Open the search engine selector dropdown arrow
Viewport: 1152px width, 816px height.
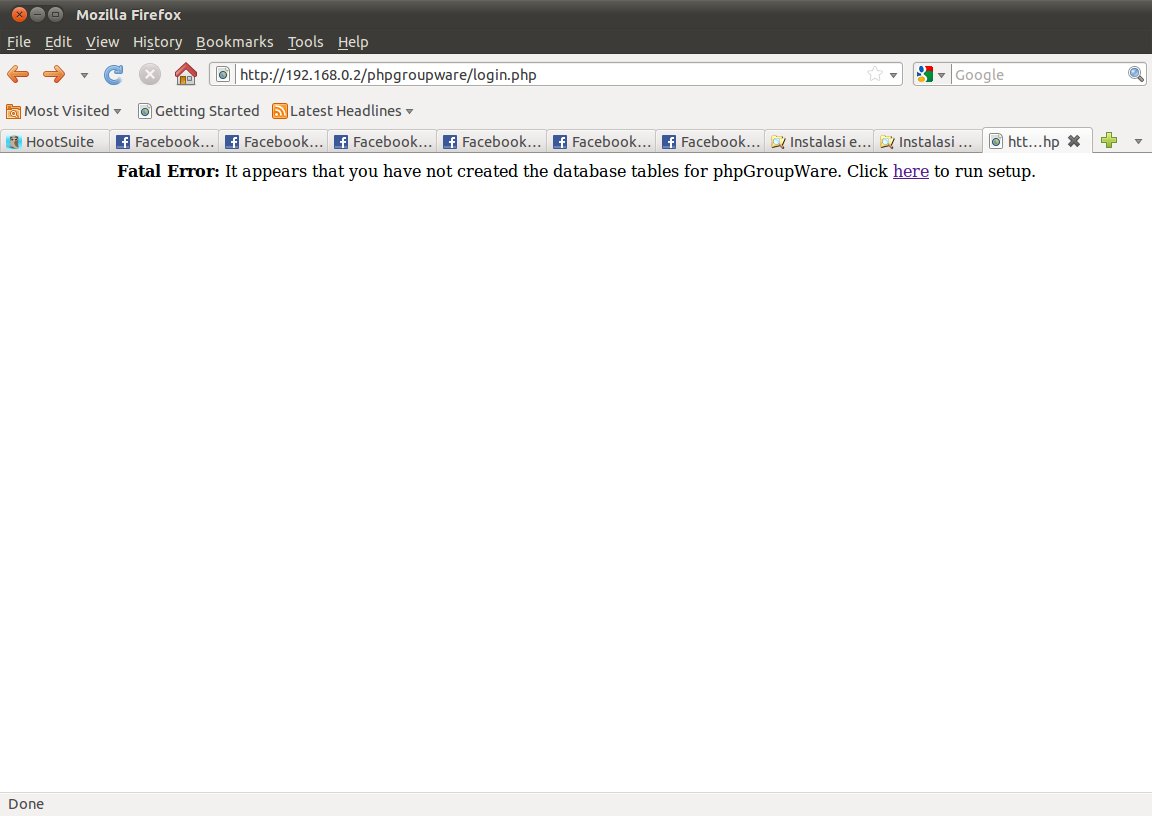(x=941, y=75)
